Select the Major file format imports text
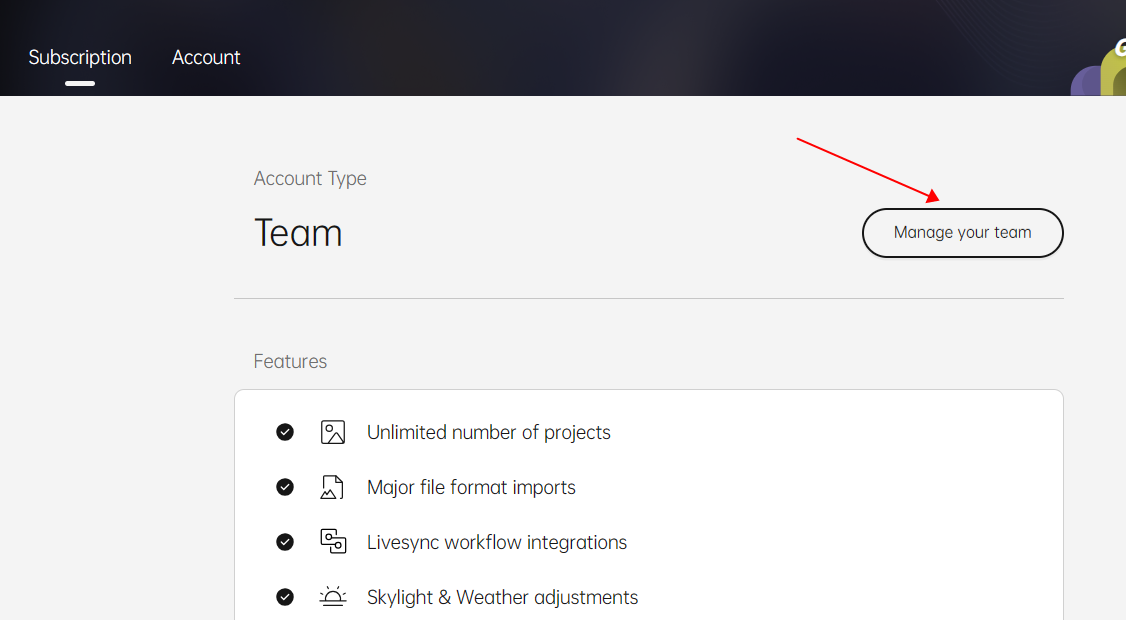Viewport: 1126px width, 620px height. click(471, 488)
